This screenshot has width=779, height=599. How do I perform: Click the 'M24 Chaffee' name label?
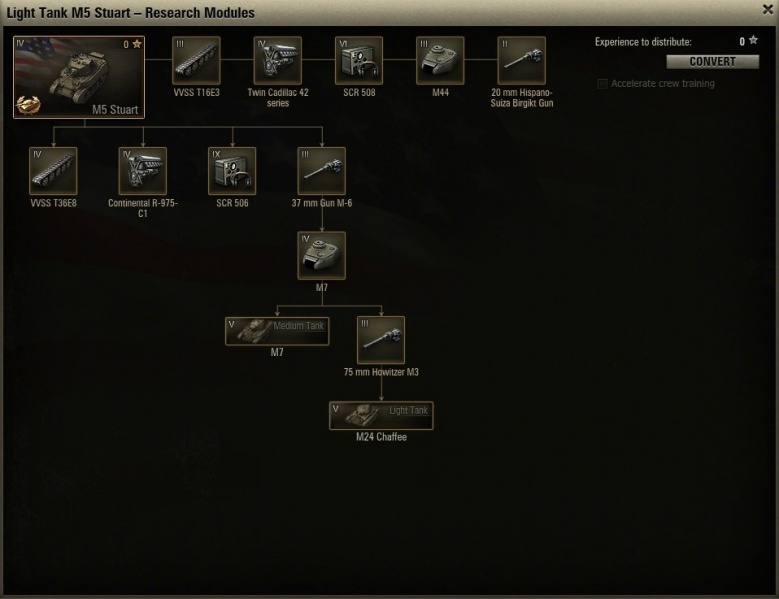point(381,437)
